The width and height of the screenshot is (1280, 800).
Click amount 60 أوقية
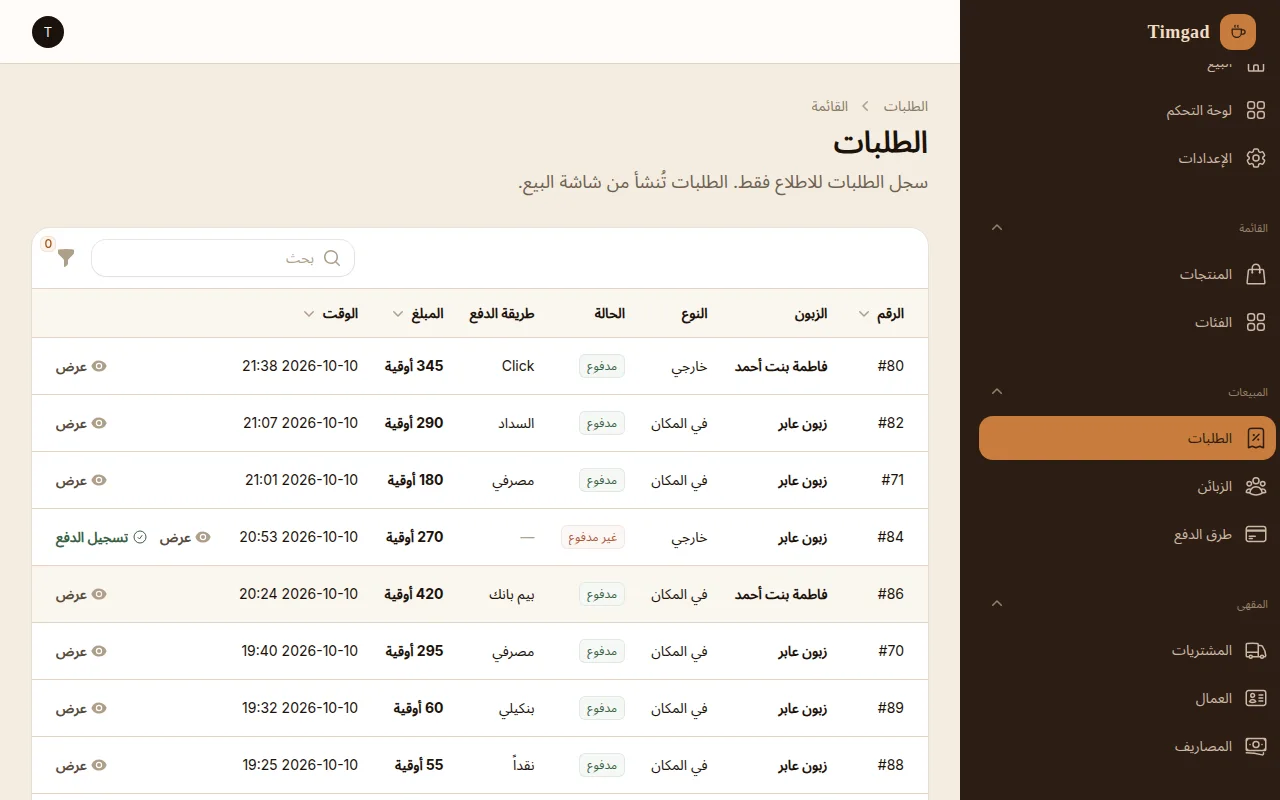(418, 708)
